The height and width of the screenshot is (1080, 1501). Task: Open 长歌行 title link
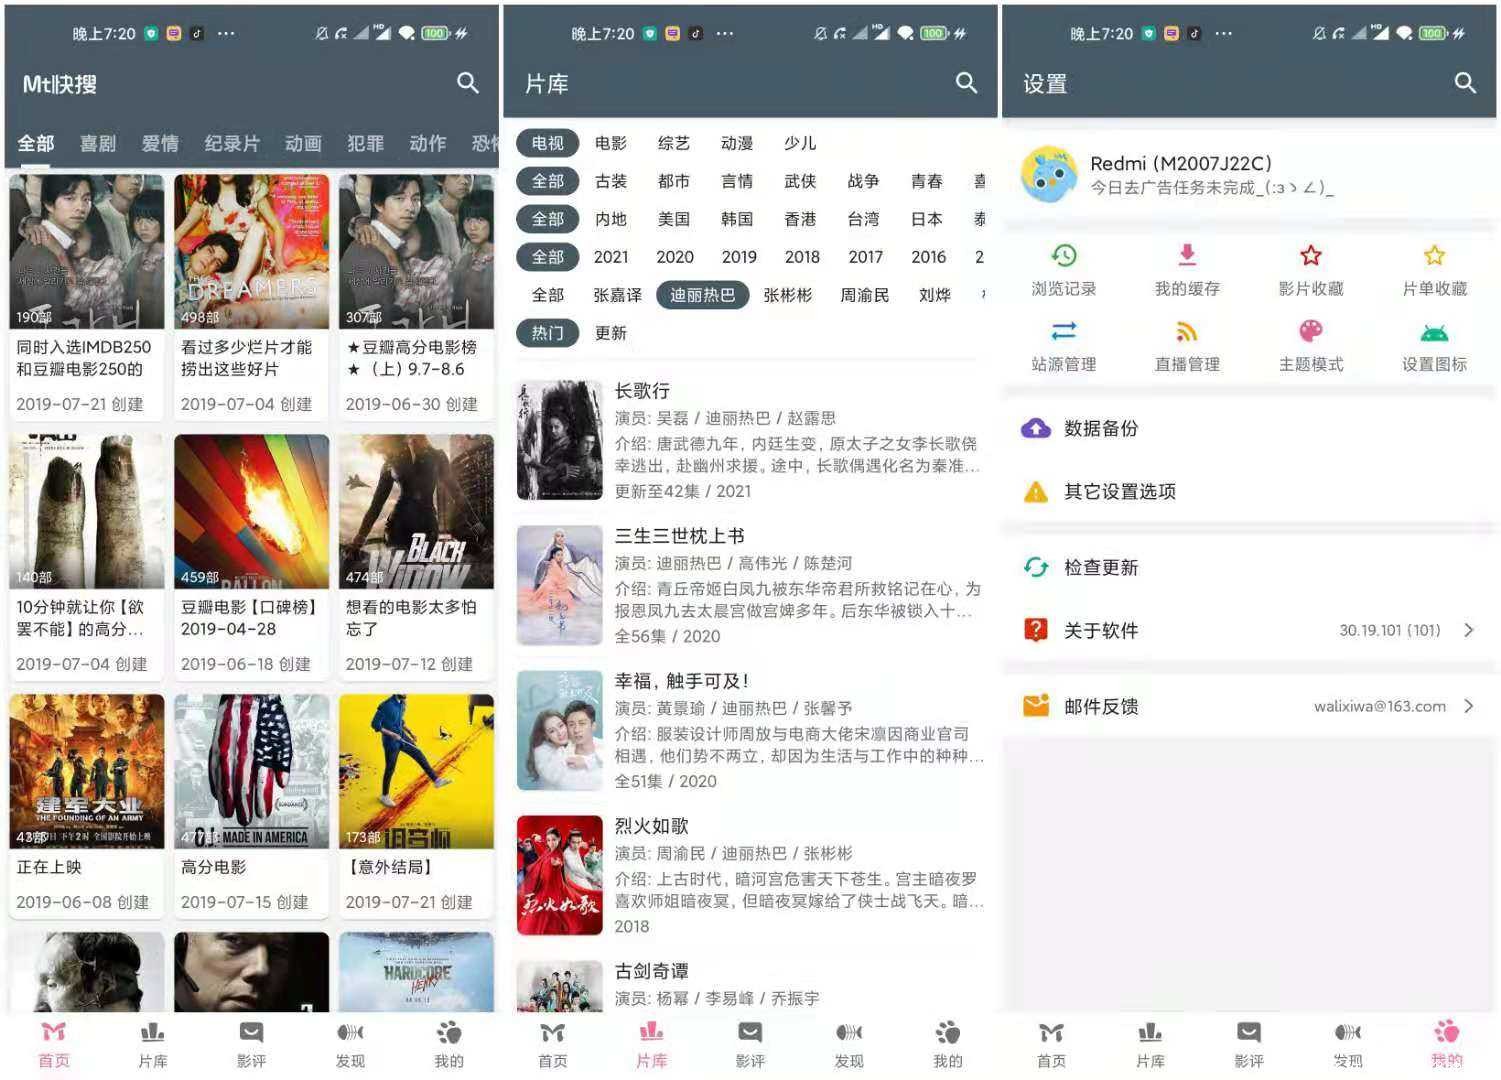point(642,391)
